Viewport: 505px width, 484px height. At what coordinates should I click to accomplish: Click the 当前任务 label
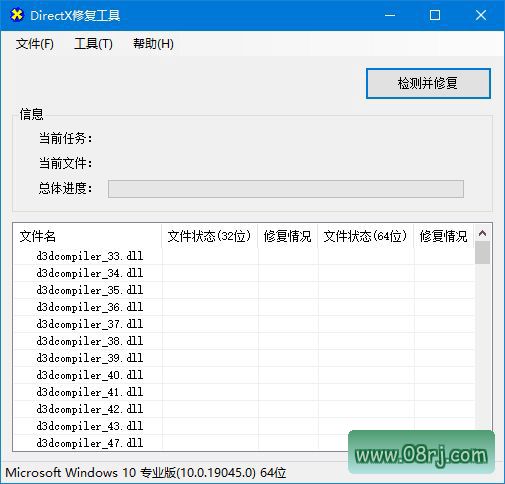(x=65, y=138)
